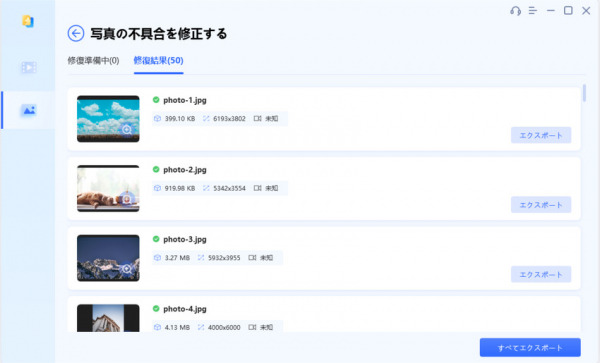This screenshot has width=600, height=363.
Task: Click すべてエクスポート button
Action: [530, 347]
